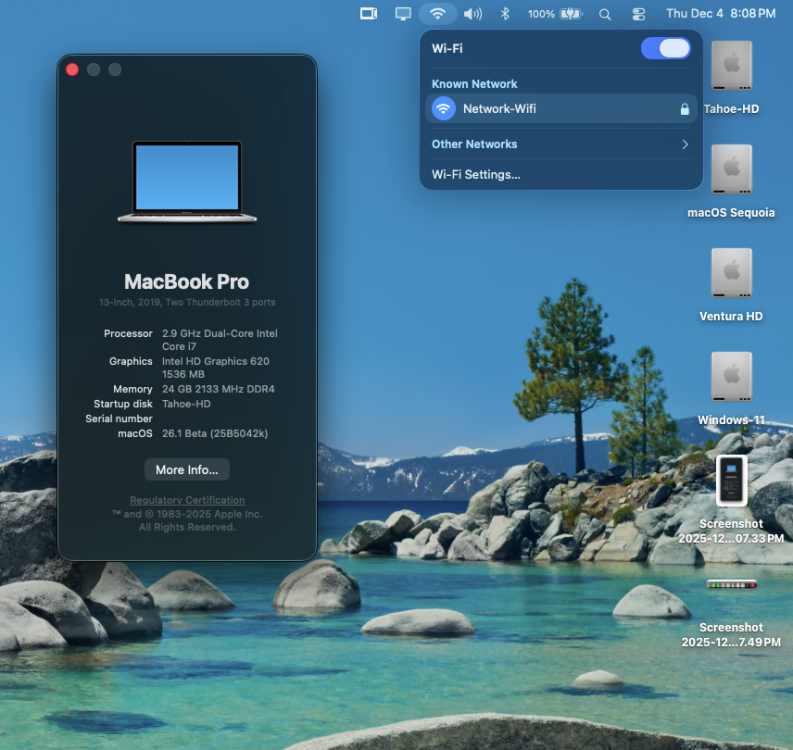Click the Wi-Fi title in the menu panel
The width and height of the screenshot is (793, 750).
(447, 49)
